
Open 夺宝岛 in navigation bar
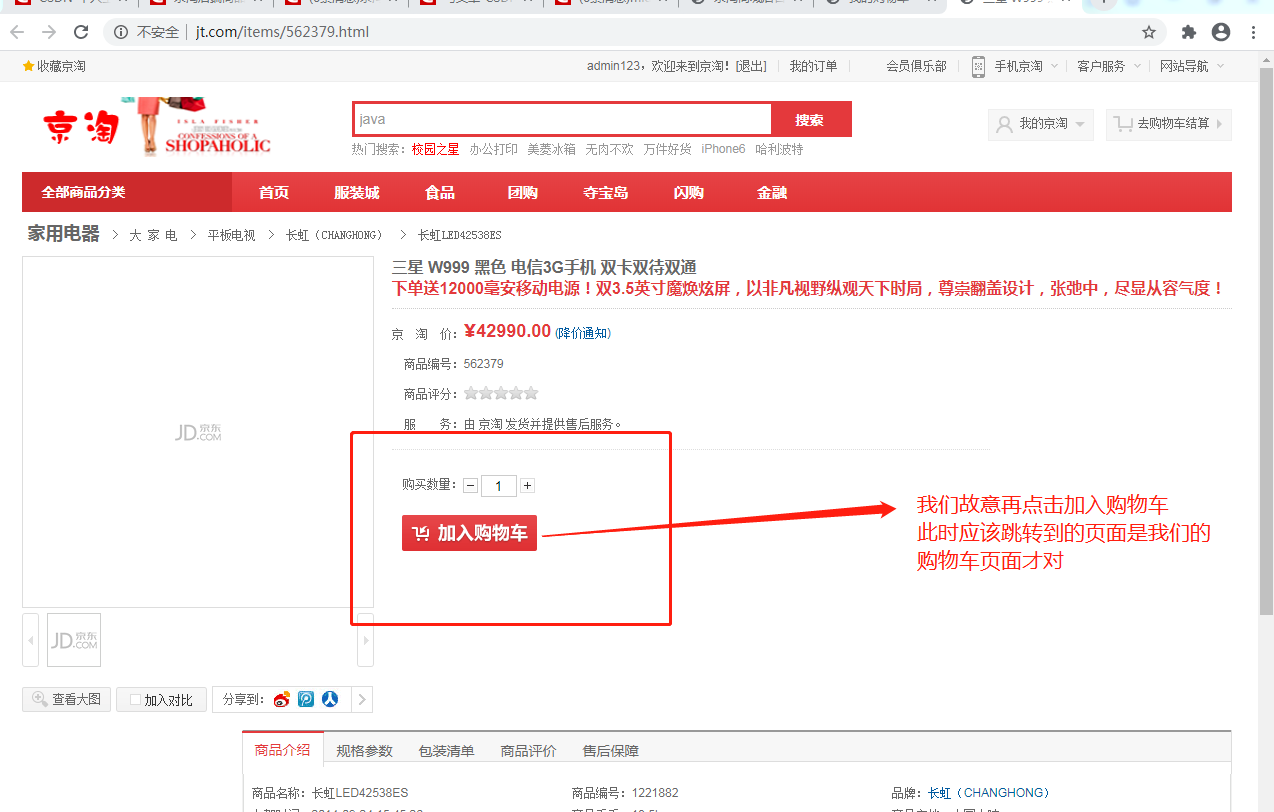click(x=606, y=192)
